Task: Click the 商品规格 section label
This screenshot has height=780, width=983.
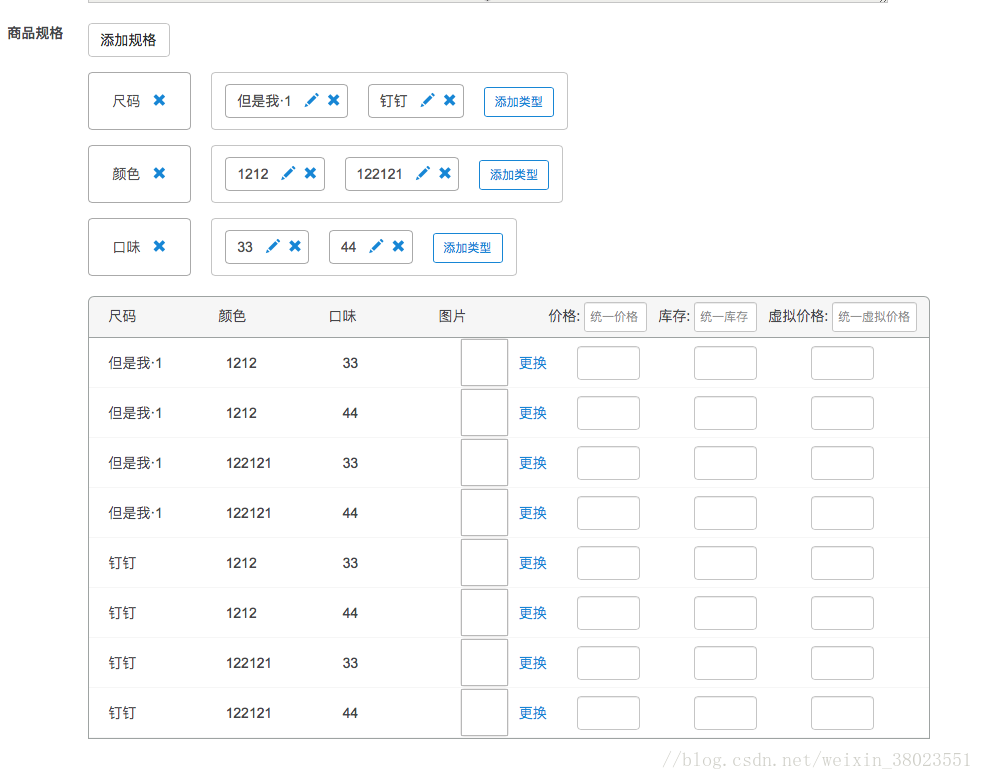Action: tap(35, 33)
